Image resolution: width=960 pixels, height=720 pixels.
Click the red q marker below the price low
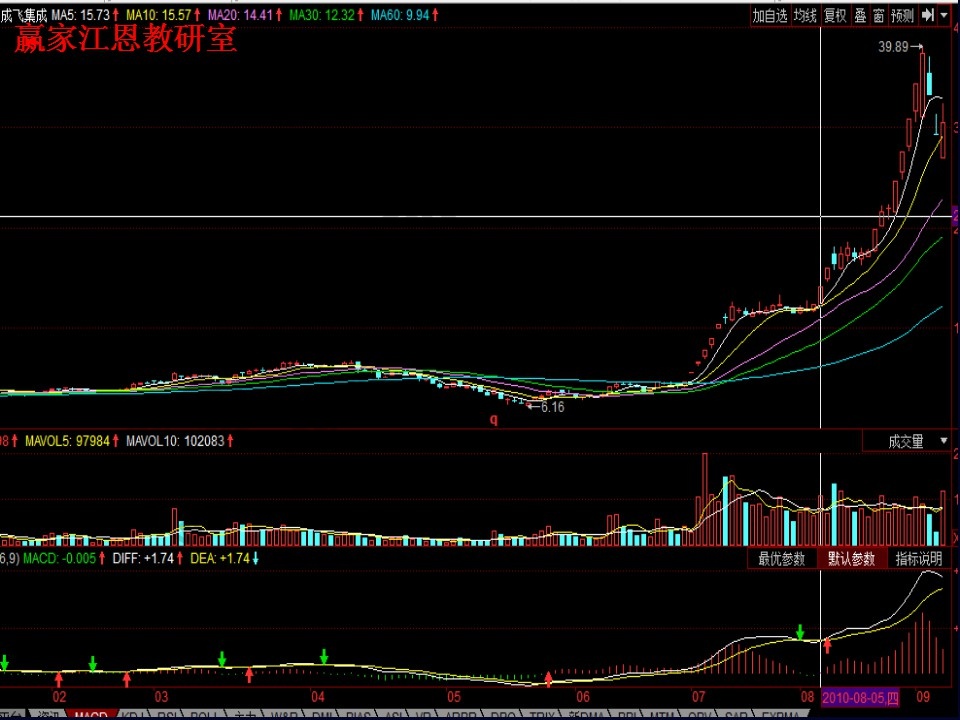point(493,420)
